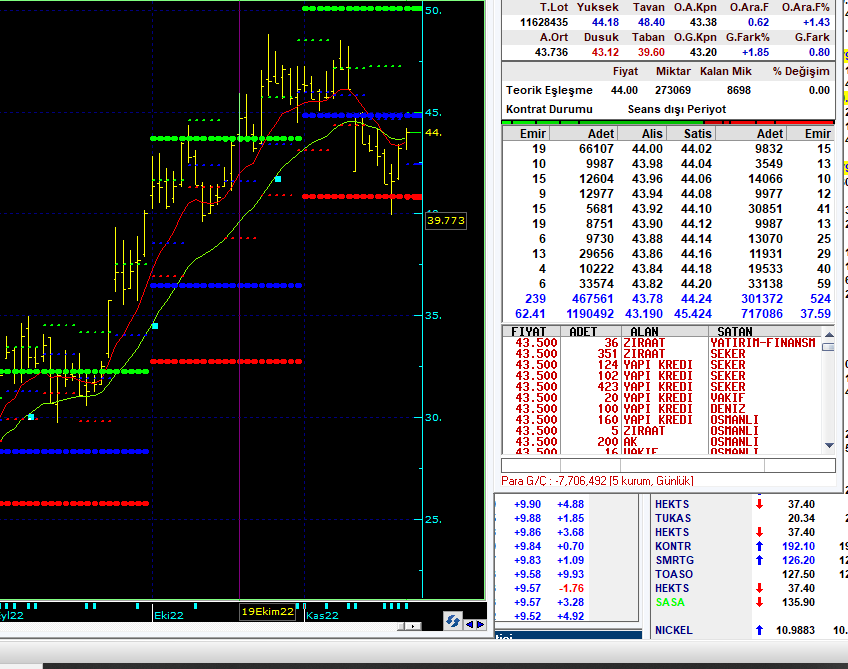The width and height of the screenshot is (848, 669).
Task: Click the Teorik Eşleşme label
Action: coord(549,90)
